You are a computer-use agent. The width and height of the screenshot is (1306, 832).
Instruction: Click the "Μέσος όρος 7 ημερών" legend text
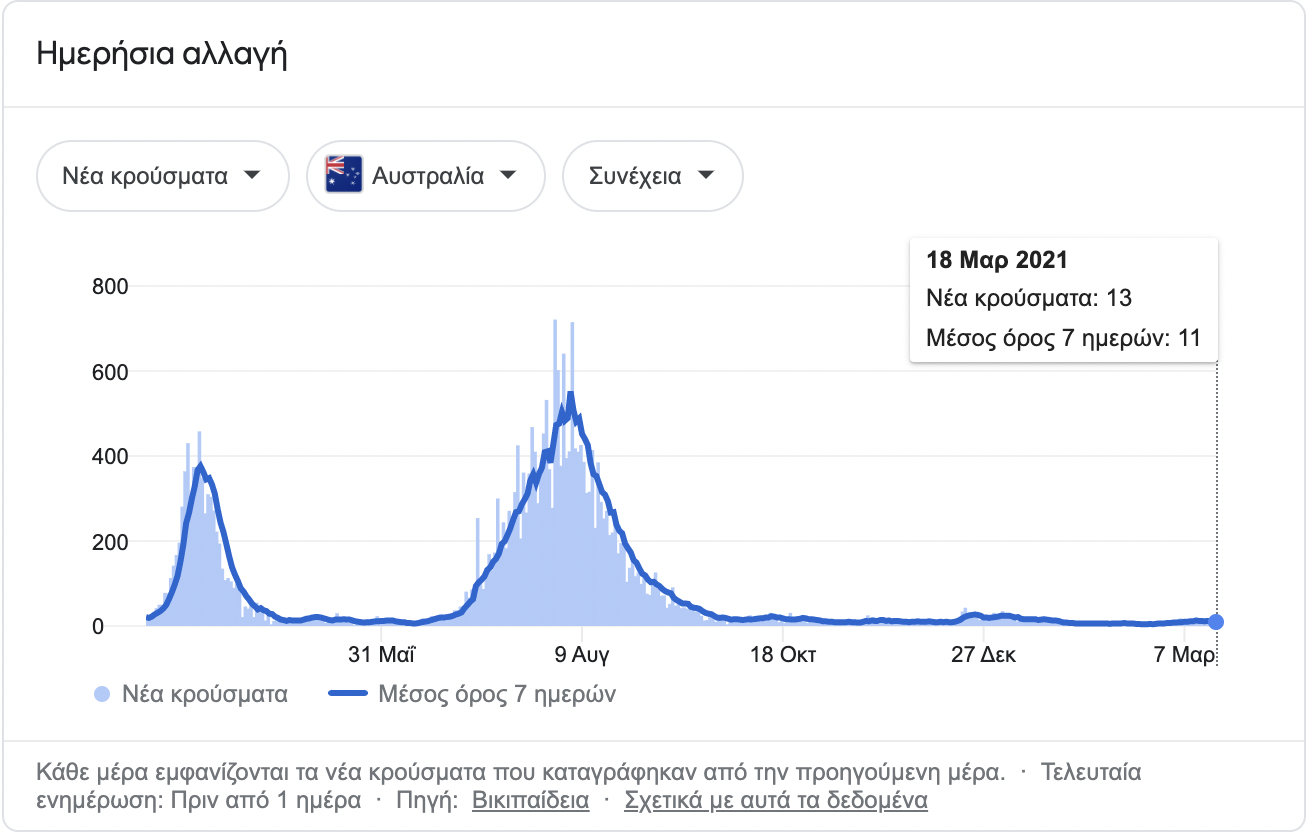click(497, 694)
